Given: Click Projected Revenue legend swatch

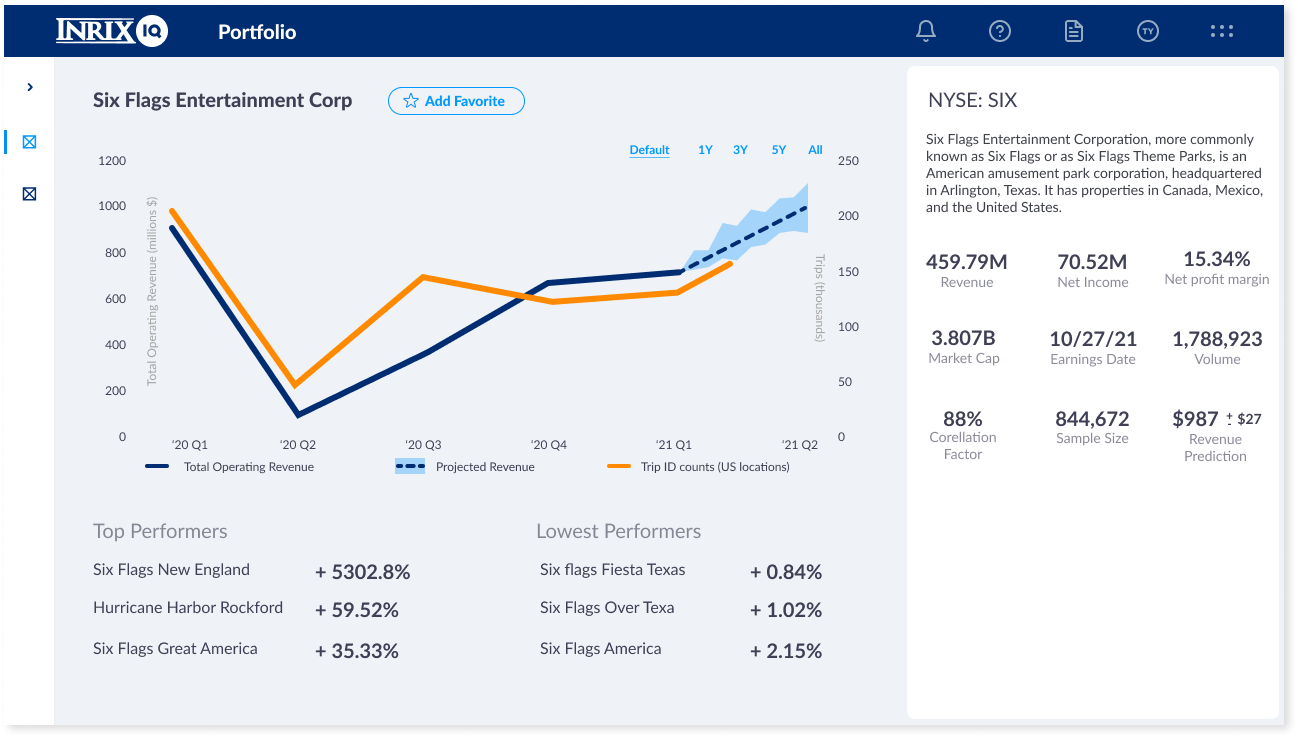Looking at the screenshot, I should (x=410, y=466).
